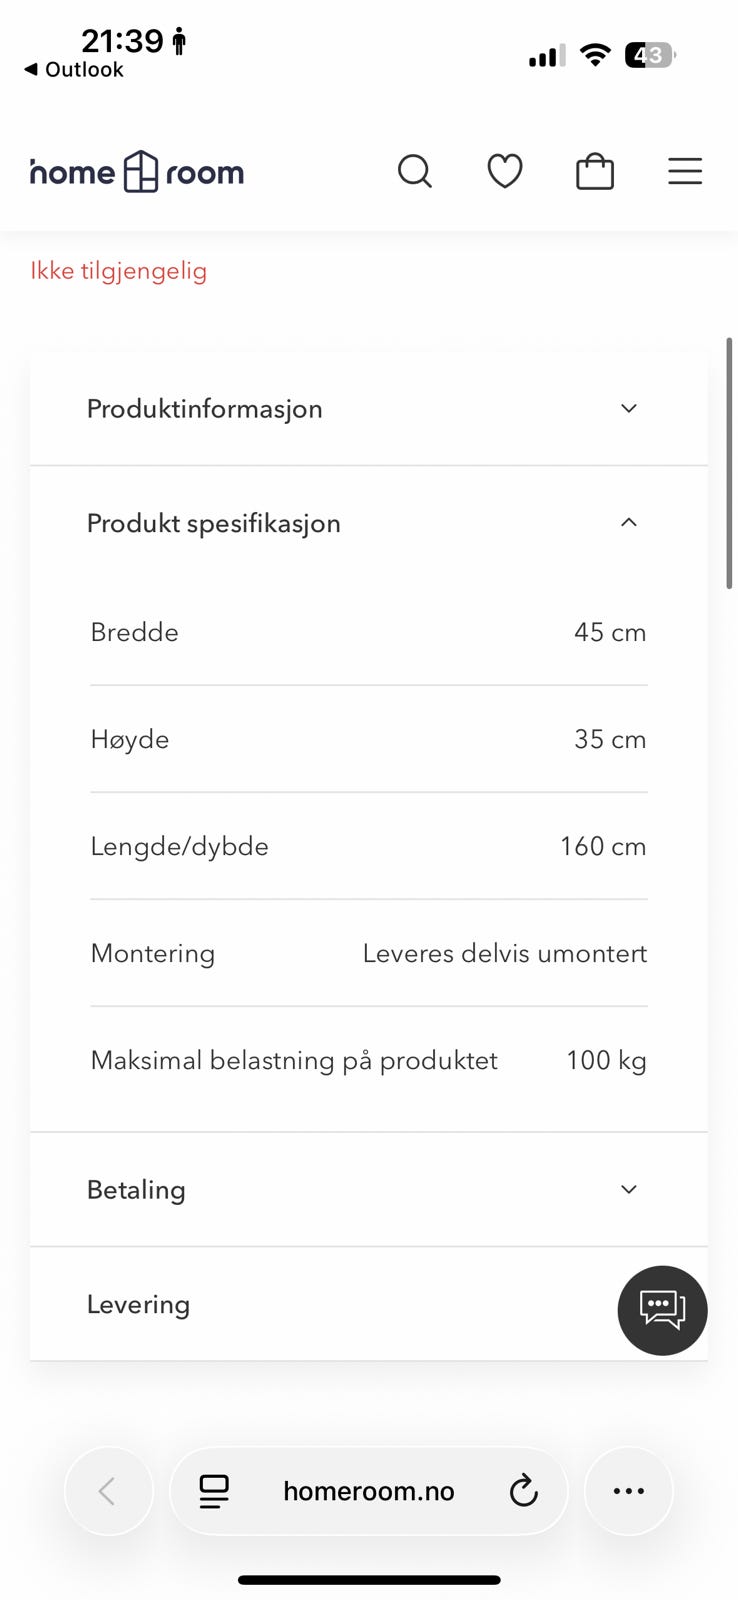Tap the Ikke tilgjengelig notice
The width and height of the screenshot is (738, 1600).
coord(118,271)
